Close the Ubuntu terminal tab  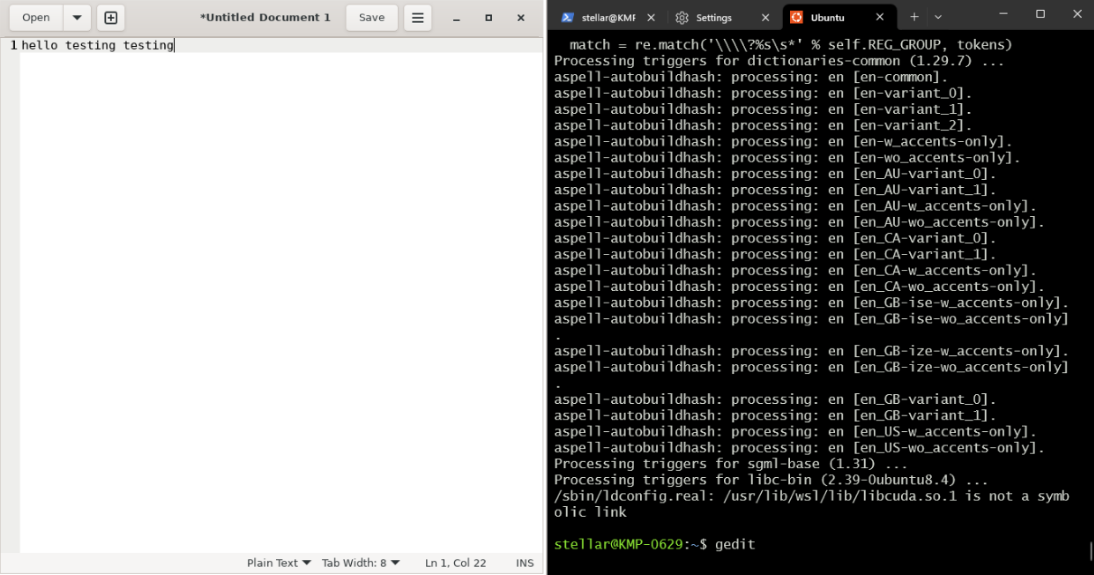[x=880, y=17]
